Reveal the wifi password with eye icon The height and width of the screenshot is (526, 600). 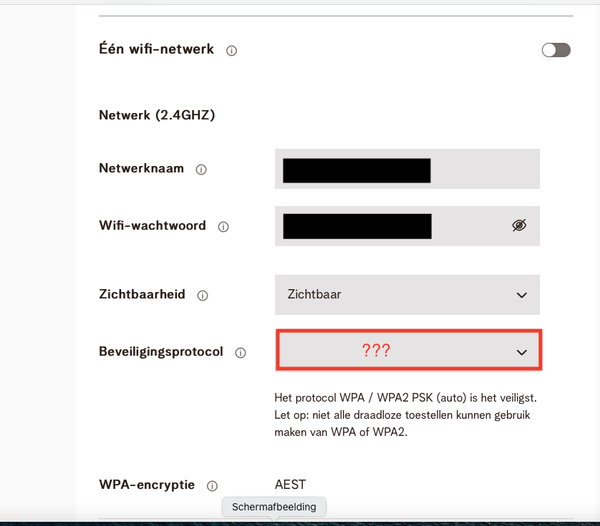tap(518, 226)
